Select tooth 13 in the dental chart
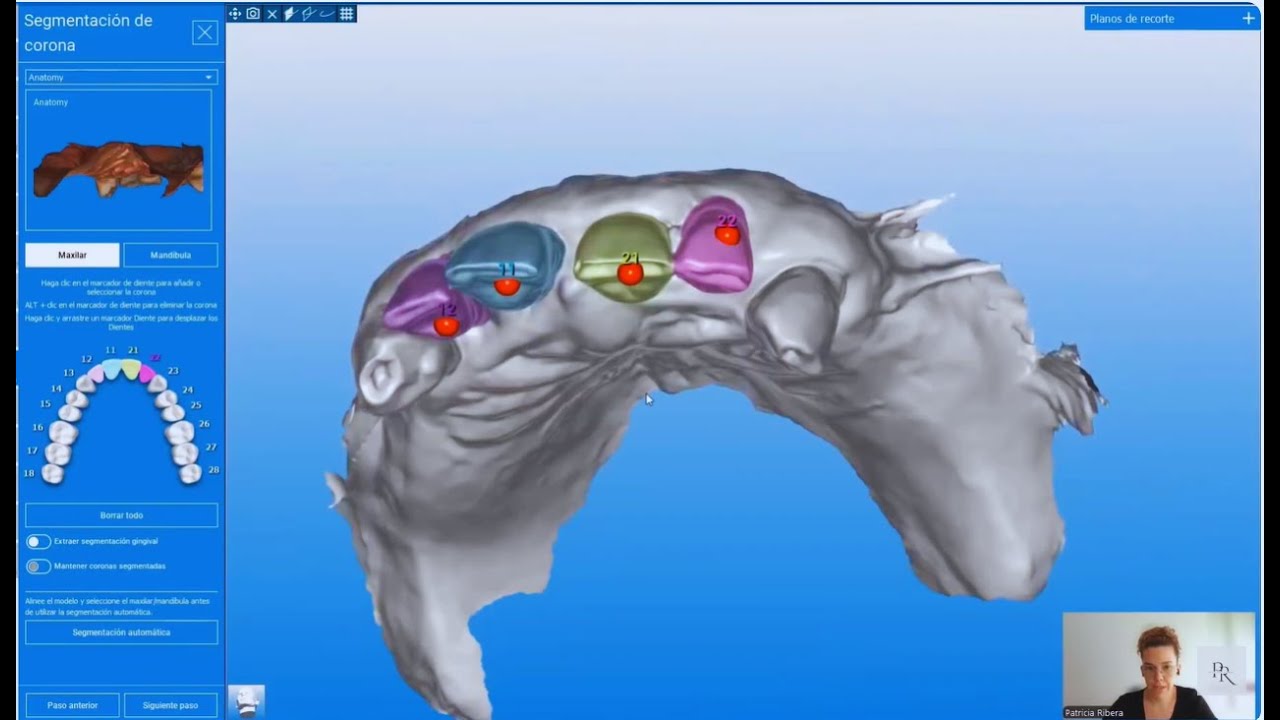The height and width of the screenshot is (720, 1280). [86, 383]
